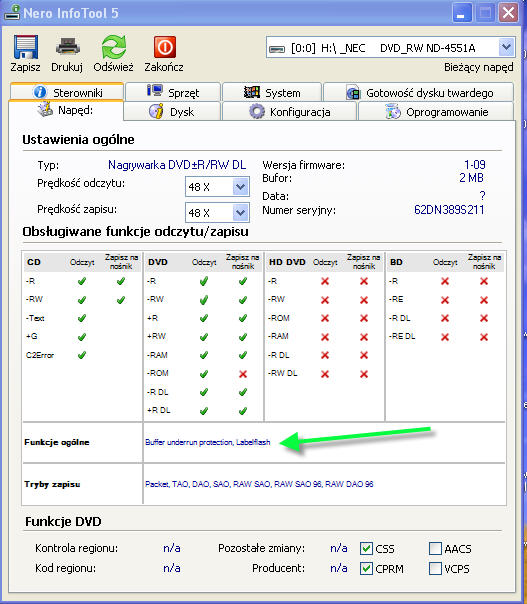Viewport: 527px width, 604px height.
Task: Click the Zakończ red power icon
Action: [x=165, y=47]
